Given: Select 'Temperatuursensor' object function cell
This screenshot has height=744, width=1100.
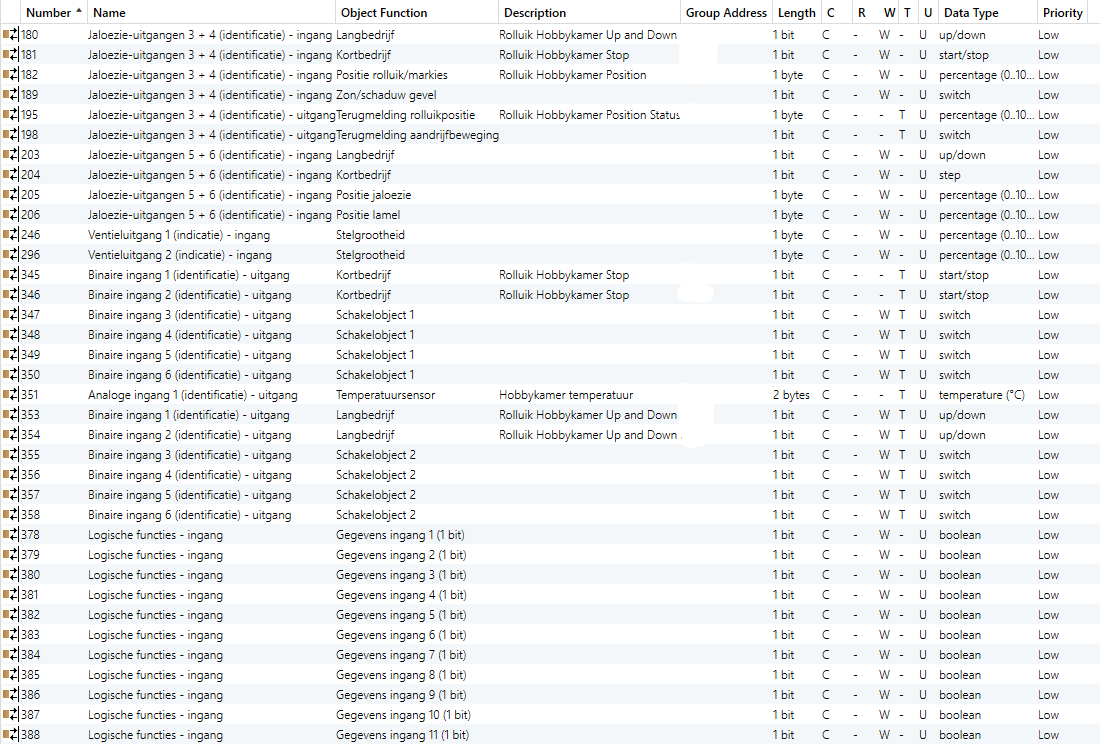Looking at the screenshot, I should coord(385,395).
